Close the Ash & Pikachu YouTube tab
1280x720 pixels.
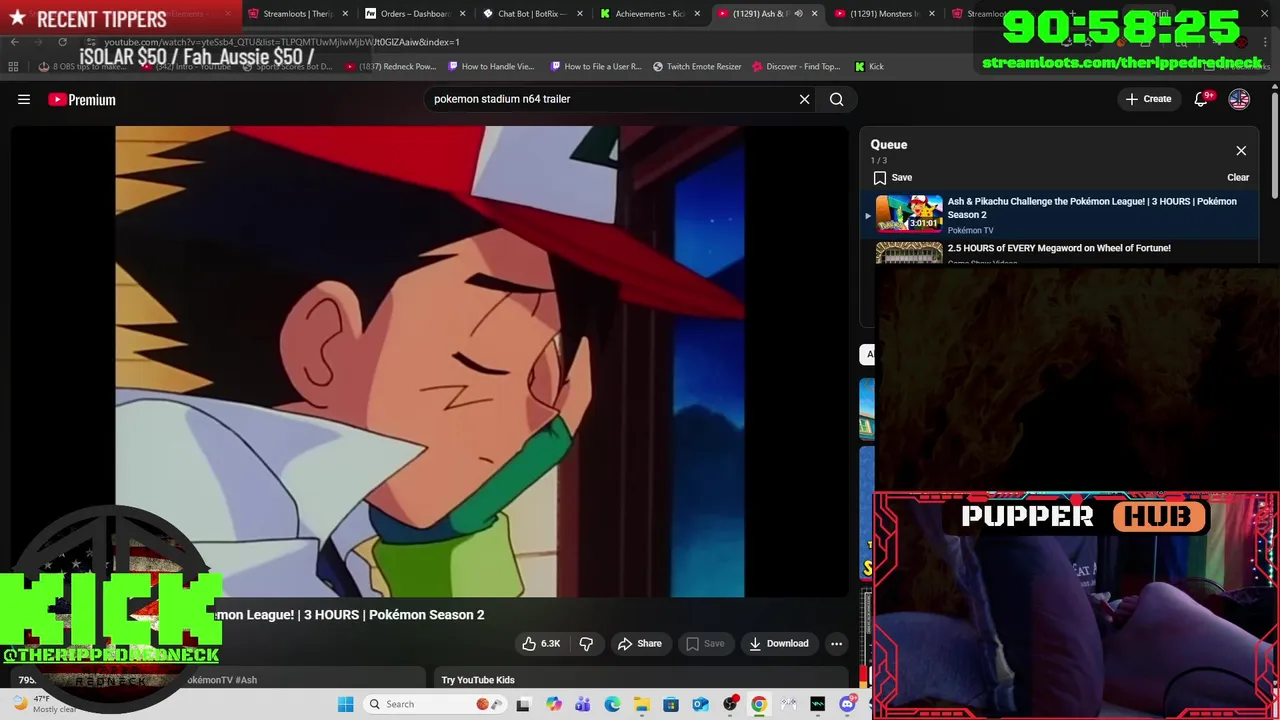point(814,14)
